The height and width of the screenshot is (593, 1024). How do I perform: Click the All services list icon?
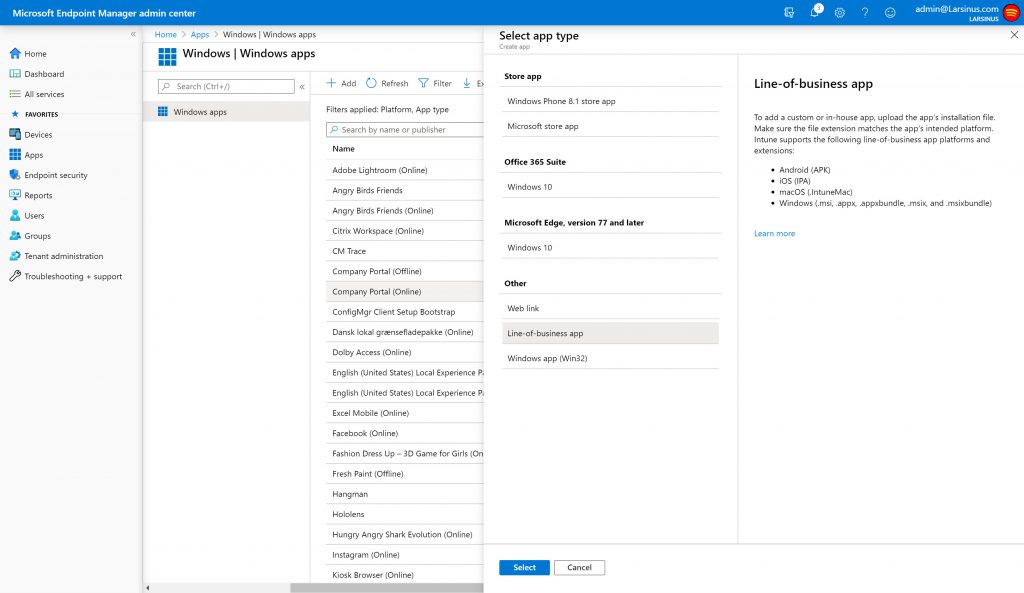click(x=15, y=94)
